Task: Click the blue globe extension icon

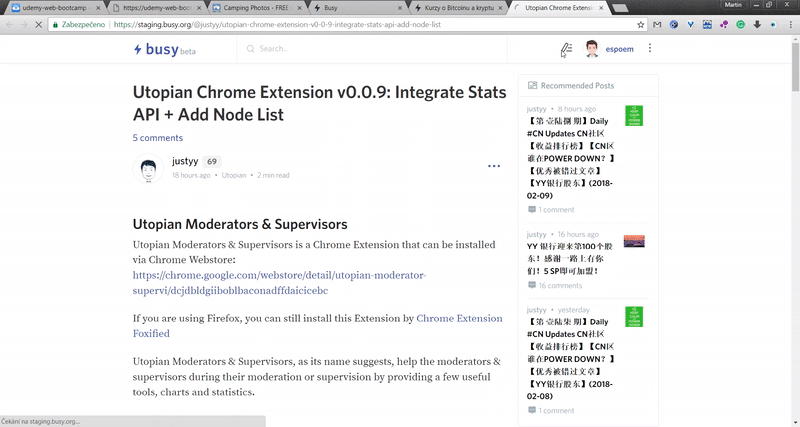Action: 674,24
